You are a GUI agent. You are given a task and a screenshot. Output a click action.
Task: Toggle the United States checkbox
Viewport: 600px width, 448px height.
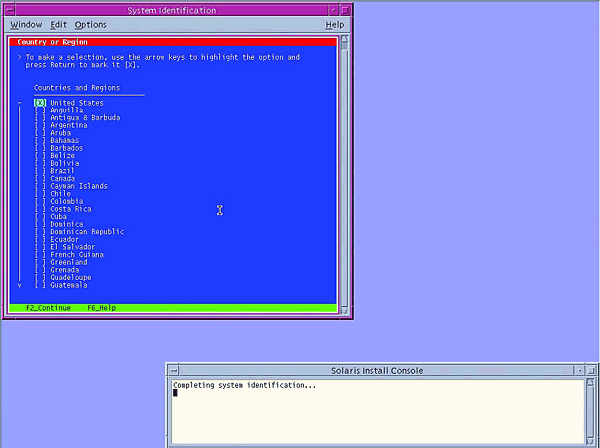tap(40, 103)
